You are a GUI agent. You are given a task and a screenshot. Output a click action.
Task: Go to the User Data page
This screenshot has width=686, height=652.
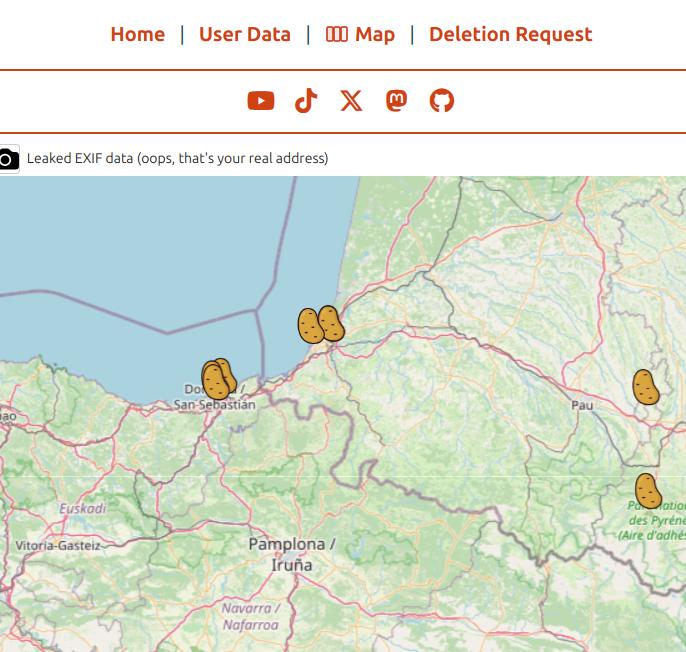point(244,34)
